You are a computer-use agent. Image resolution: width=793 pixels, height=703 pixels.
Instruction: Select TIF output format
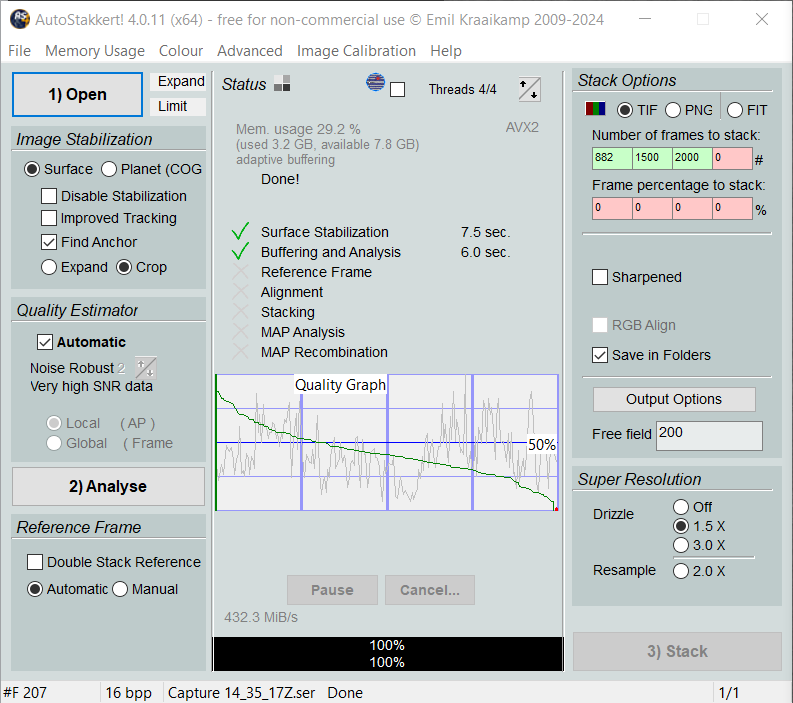pos(625,110)
